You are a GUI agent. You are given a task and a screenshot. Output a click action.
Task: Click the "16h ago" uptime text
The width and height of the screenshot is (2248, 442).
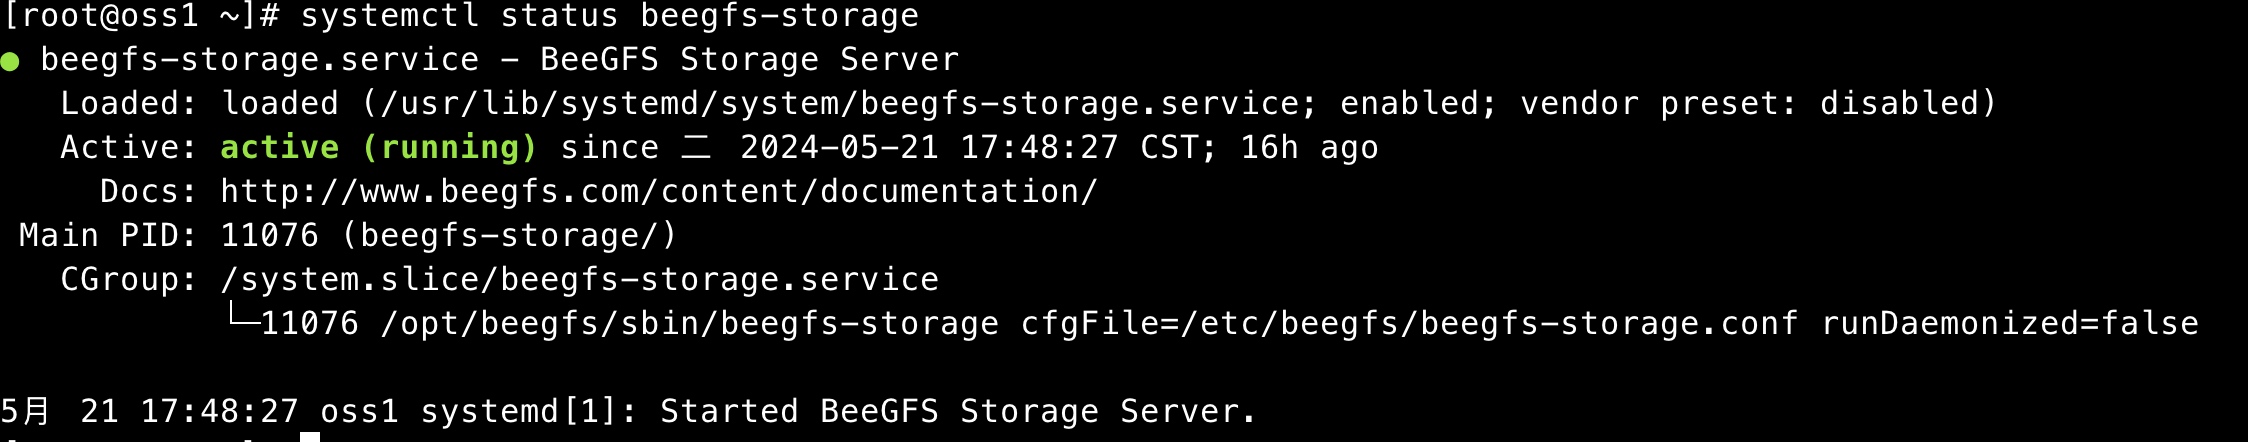(x=1309, y=147)
